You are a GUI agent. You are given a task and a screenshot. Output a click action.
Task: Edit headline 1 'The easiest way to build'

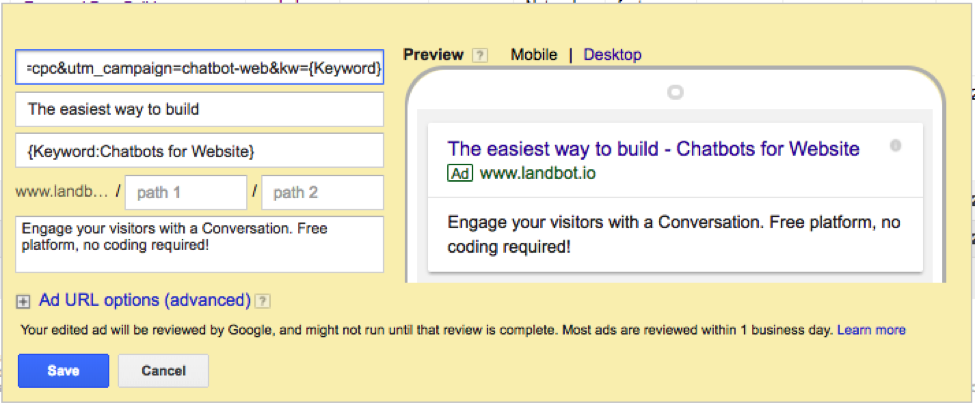[200, 109]
